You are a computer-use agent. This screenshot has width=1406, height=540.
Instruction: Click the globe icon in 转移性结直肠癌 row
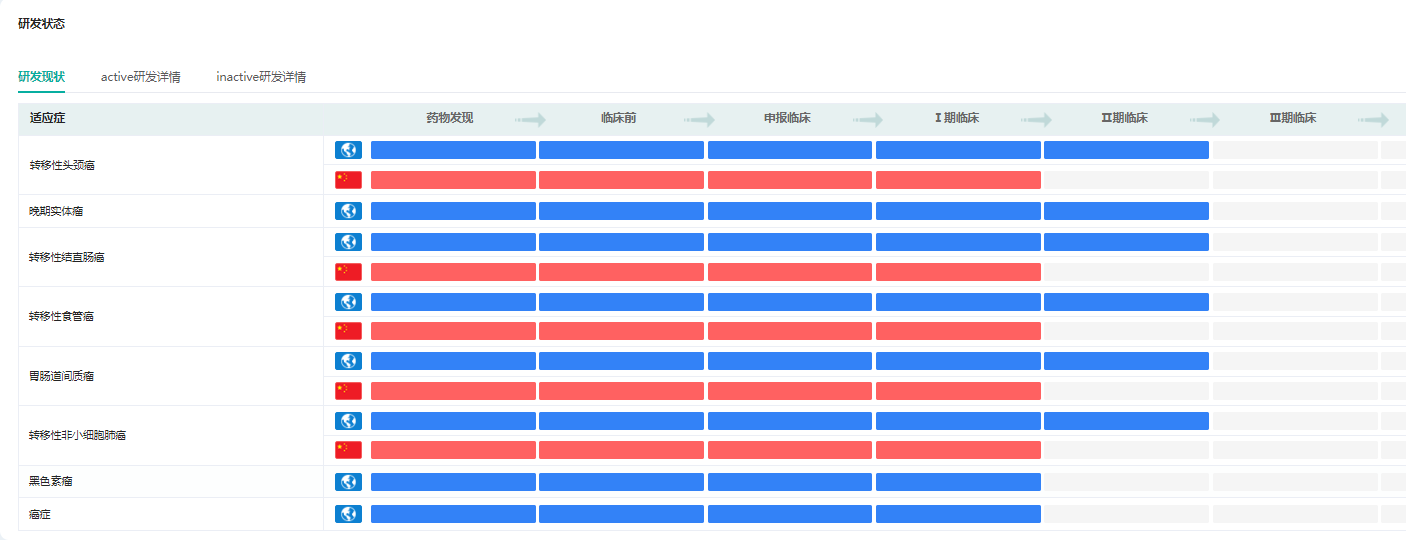(348, 242)
